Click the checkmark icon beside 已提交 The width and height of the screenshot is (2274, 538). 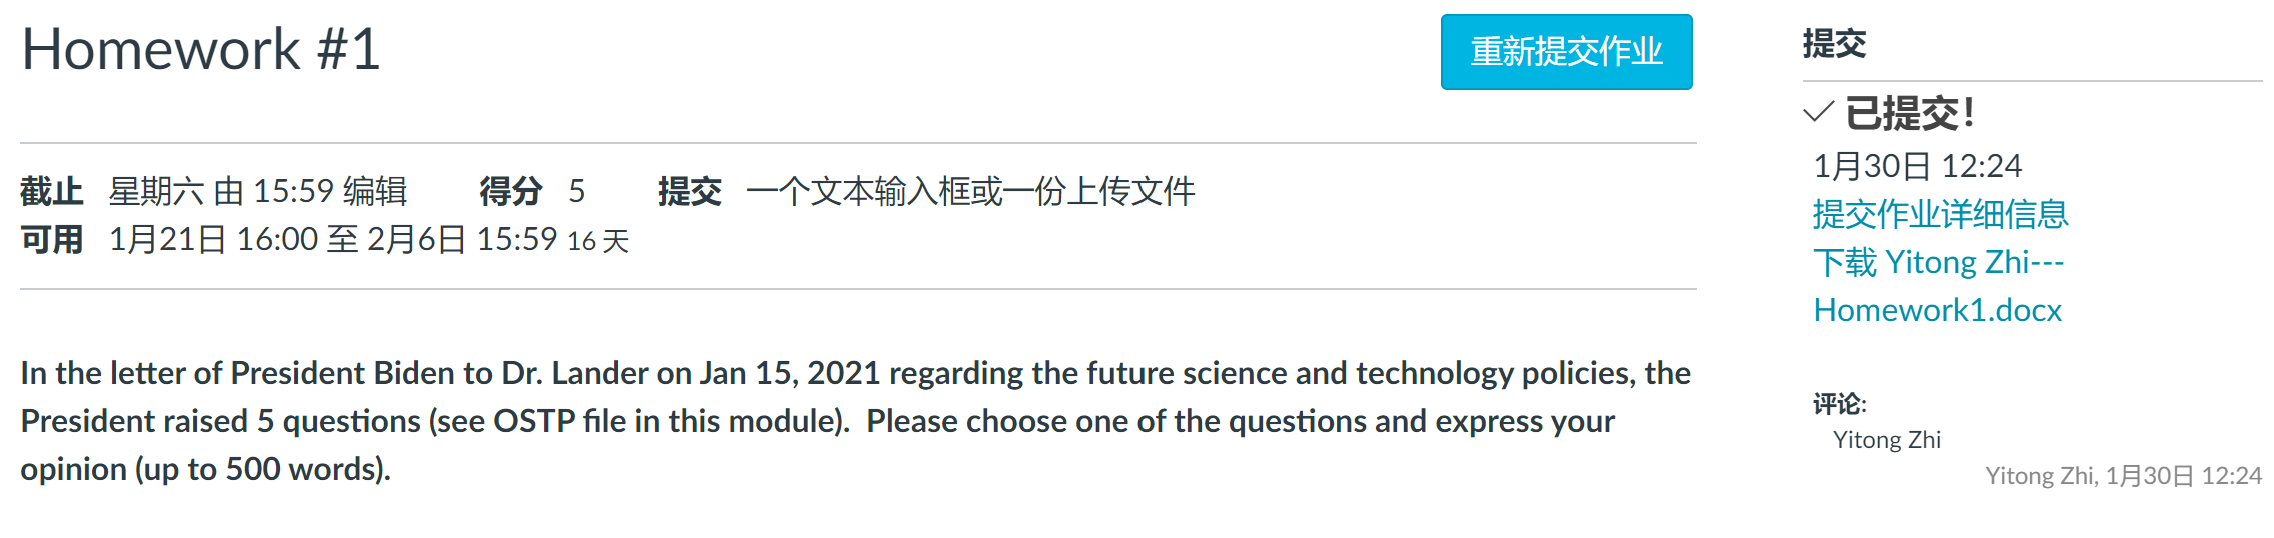click(1819, 112)
